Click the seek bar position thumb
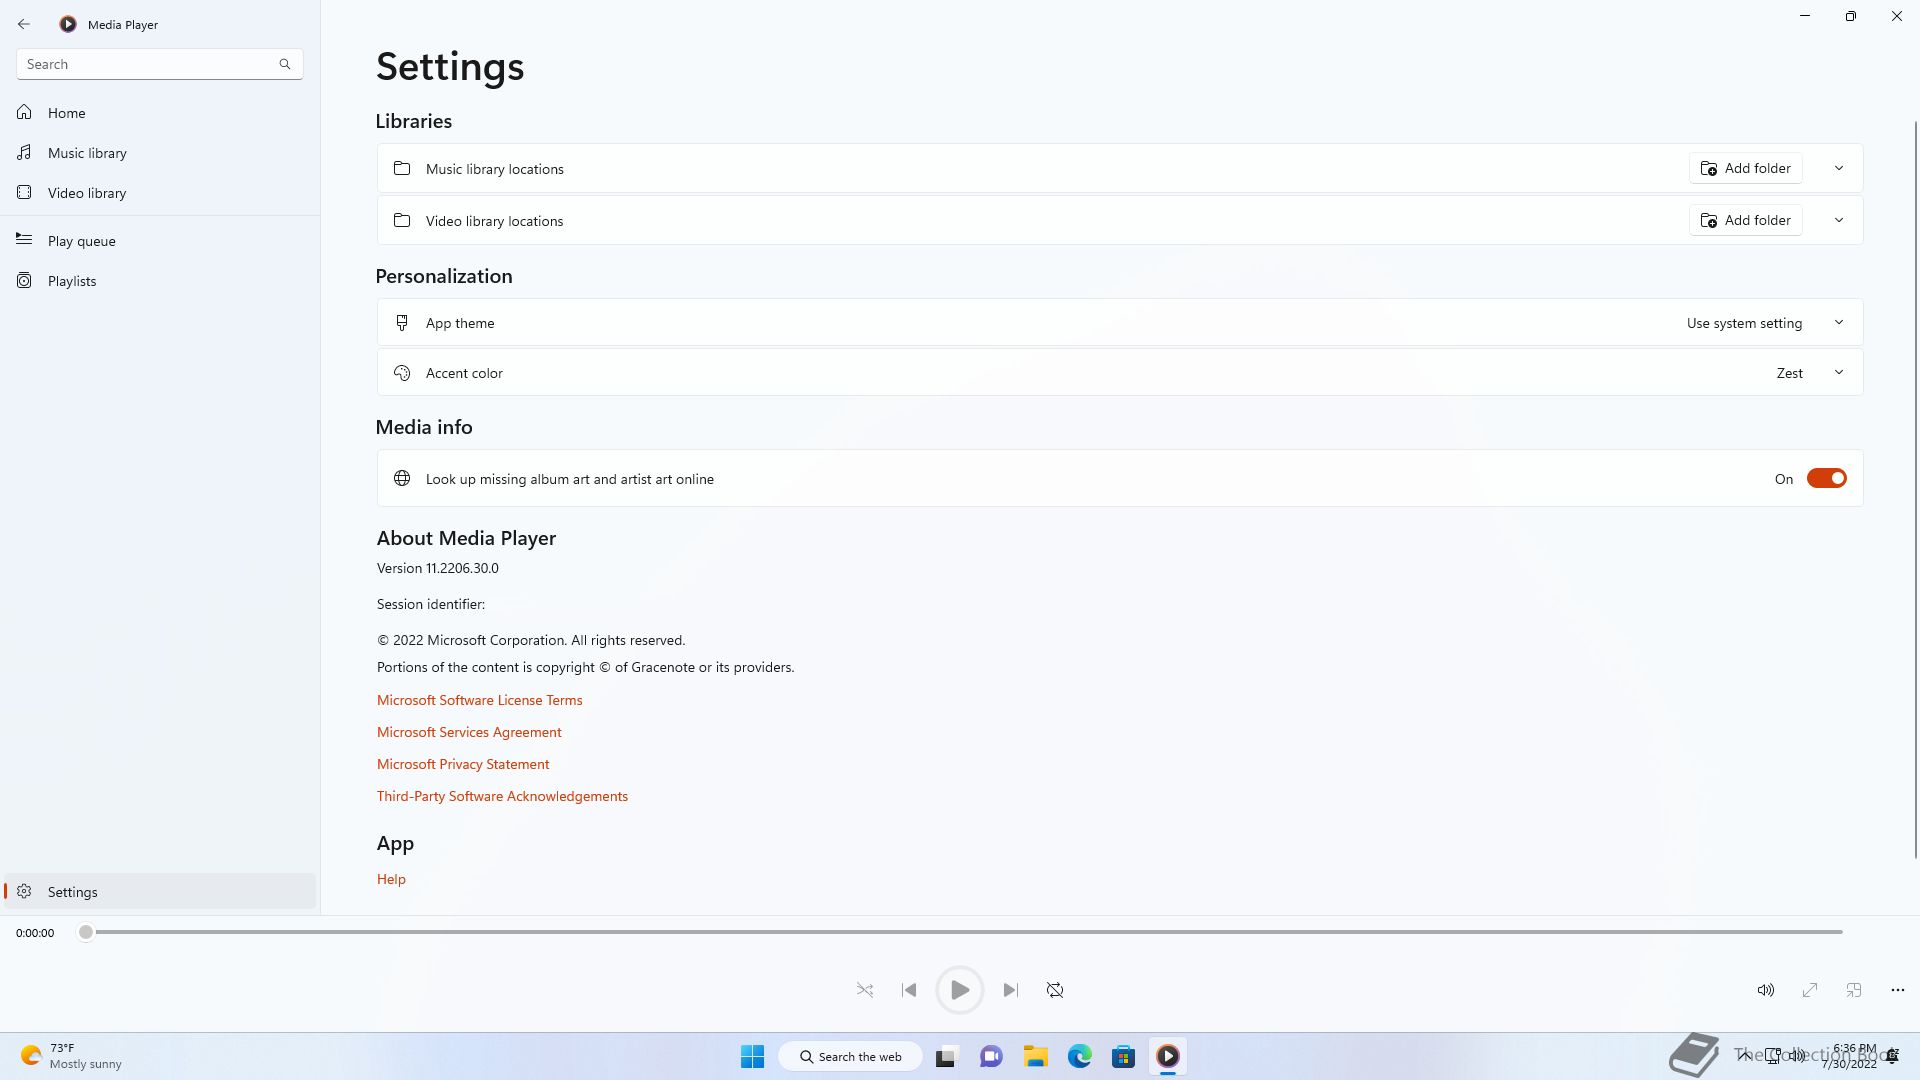 coord(86,932)
